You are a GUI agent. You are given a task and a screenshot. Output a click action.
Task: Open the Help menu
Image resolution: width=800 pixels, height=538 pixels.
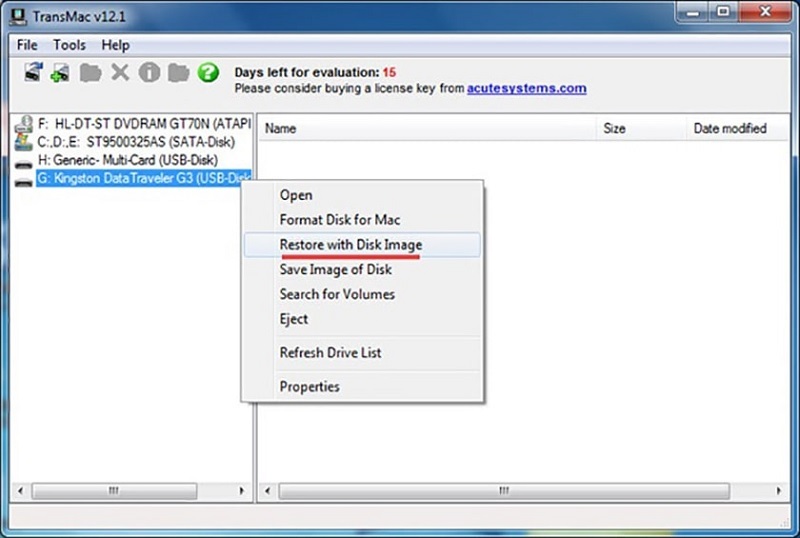point(116,45)
